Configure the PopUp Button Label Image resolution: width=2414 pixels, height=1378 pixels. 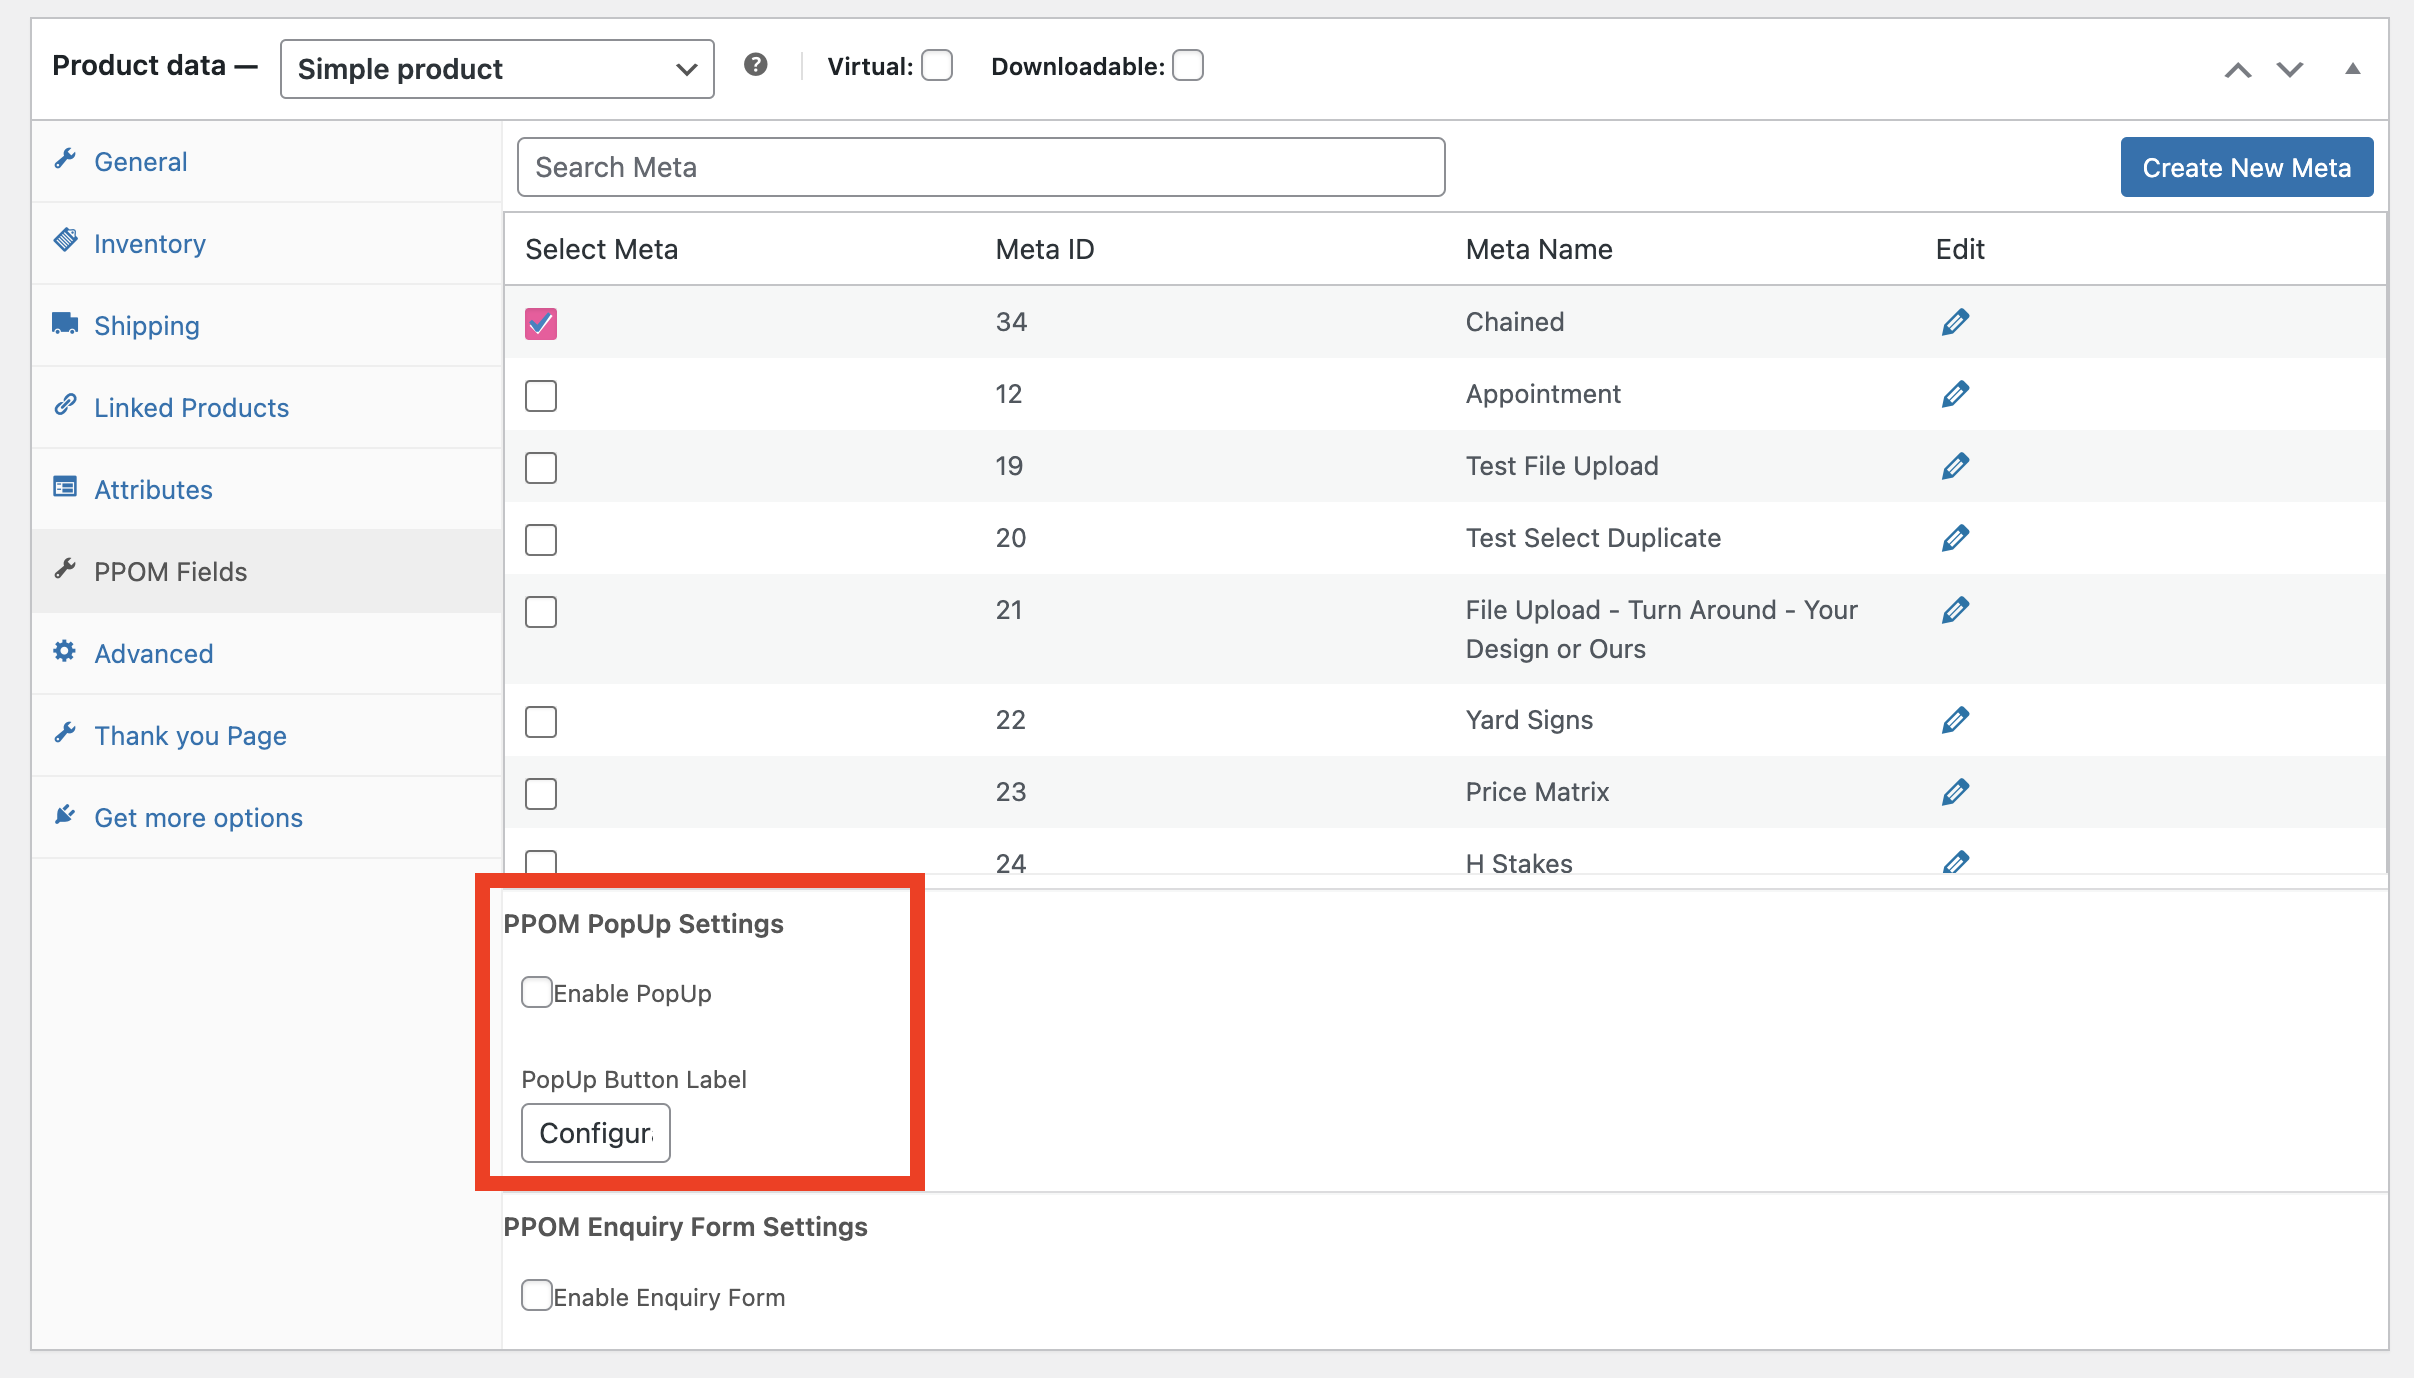pyautogui.click(x=595, y=1132)
